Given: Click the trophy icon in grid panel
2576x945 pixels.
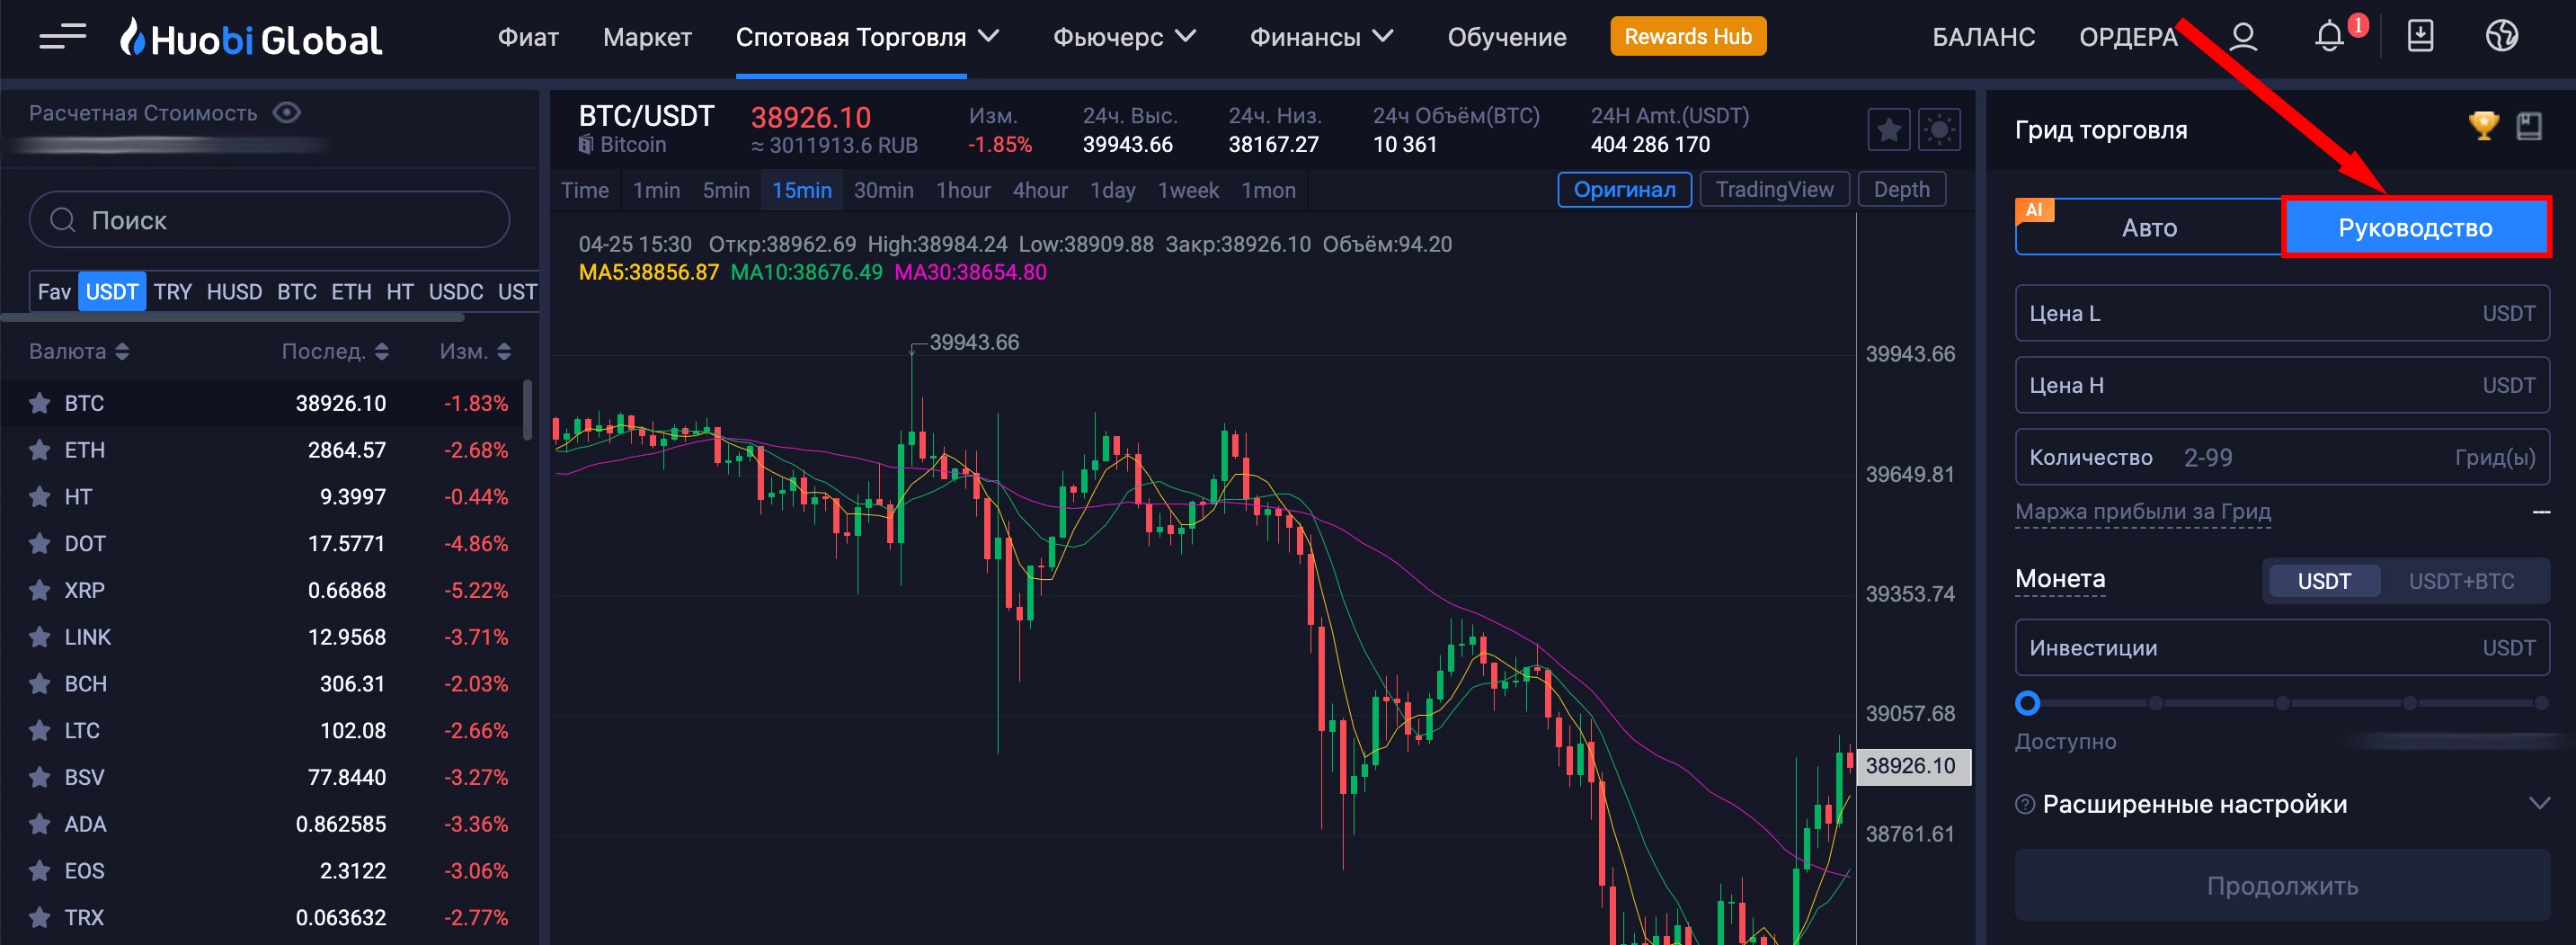Looking at the screenshot, I should pyautogui.click(x=2483, y=127).
